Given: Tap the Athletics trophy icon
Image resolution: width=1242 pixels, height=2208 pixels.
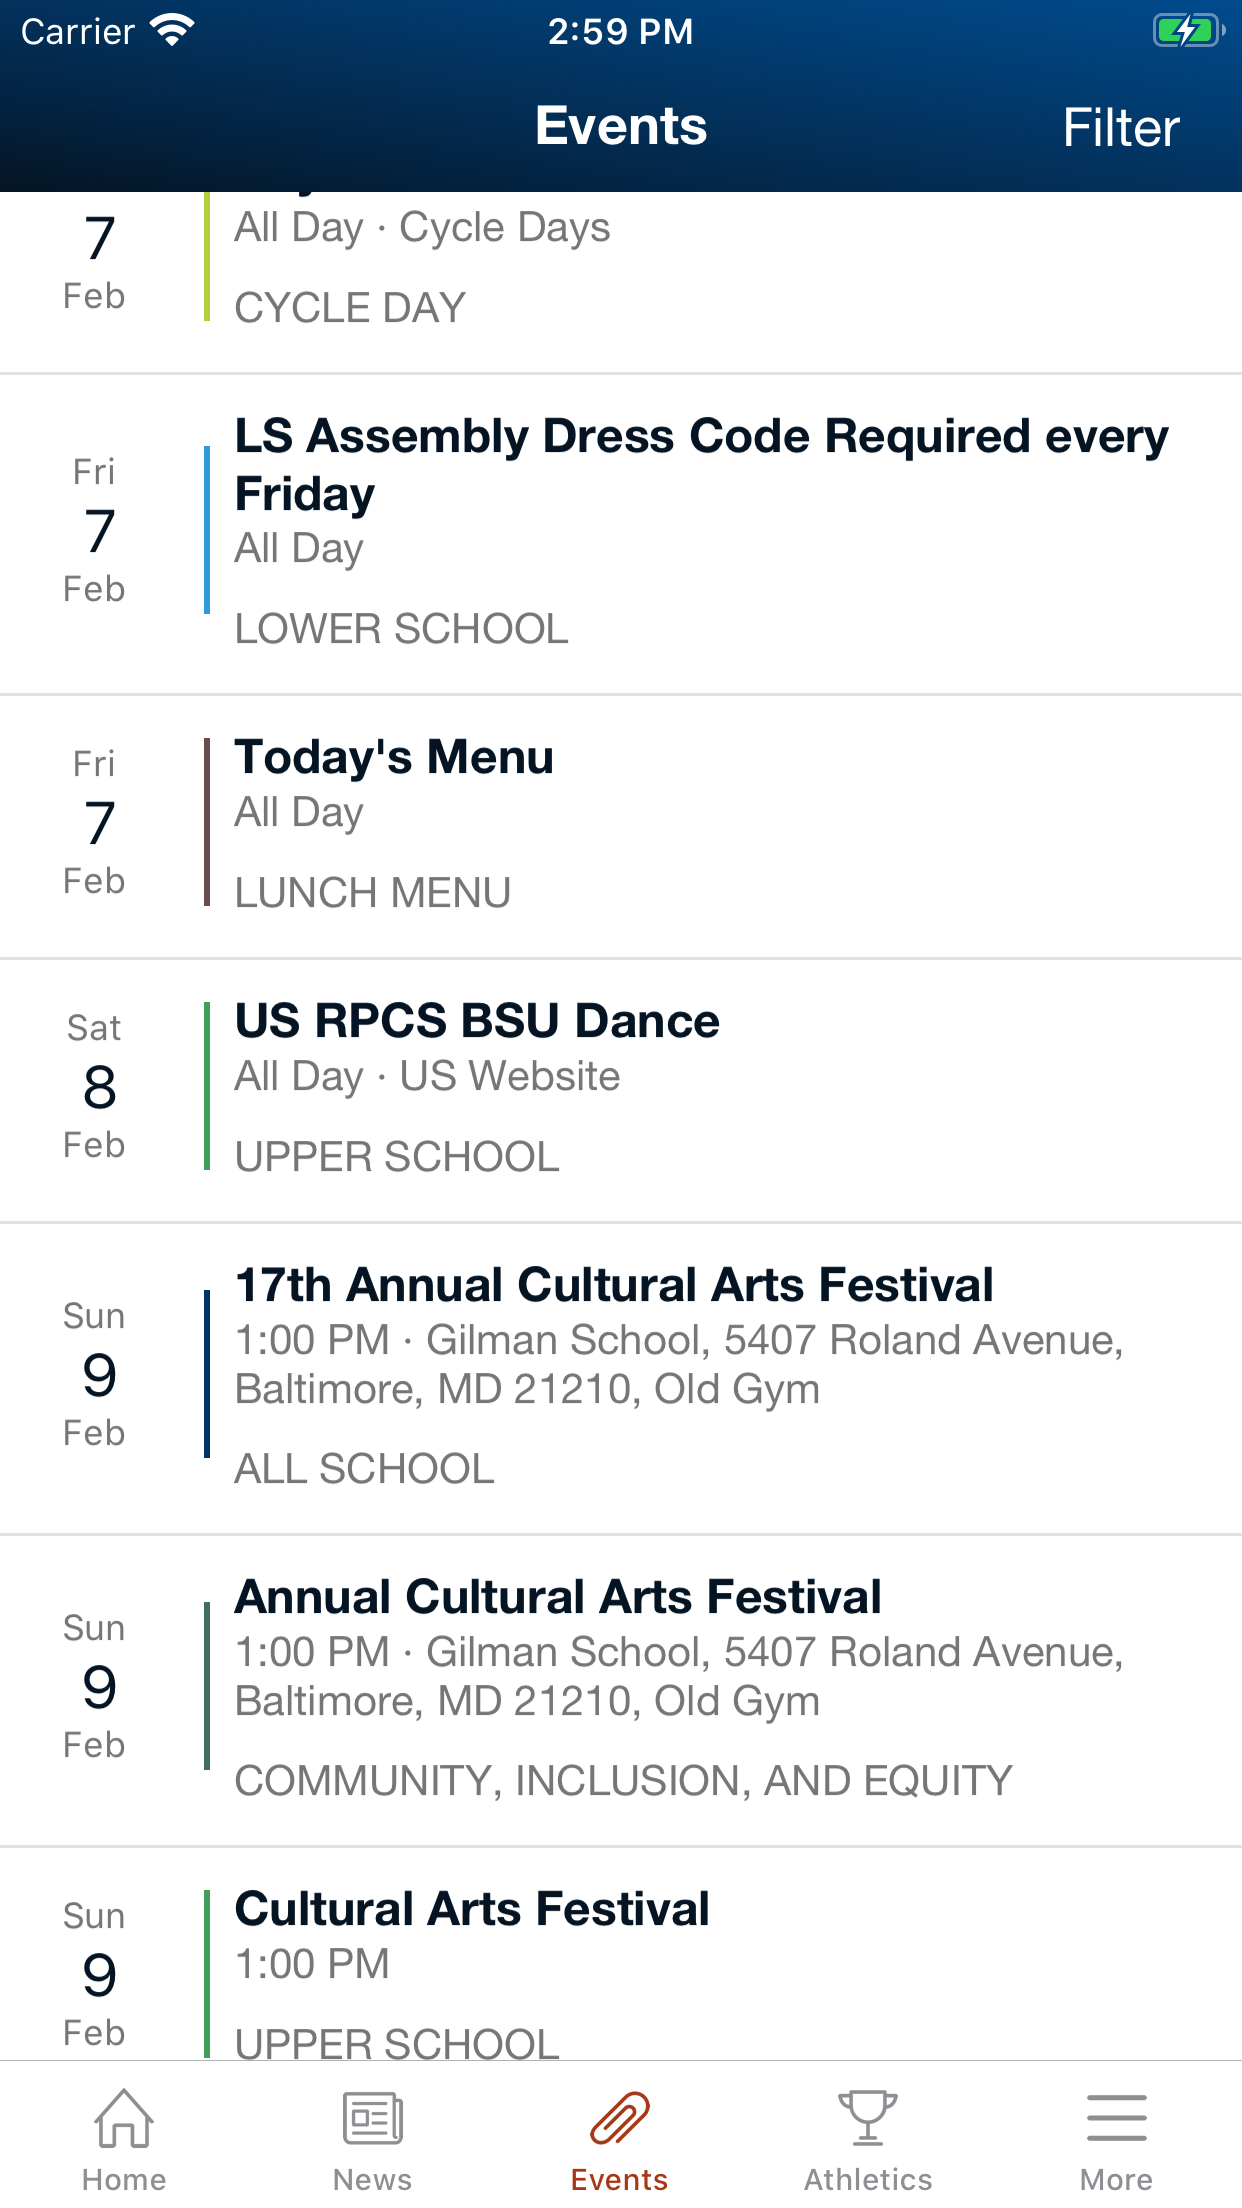Looking at the screenshot, I should pyautogui.click(x=868, y=2119).
